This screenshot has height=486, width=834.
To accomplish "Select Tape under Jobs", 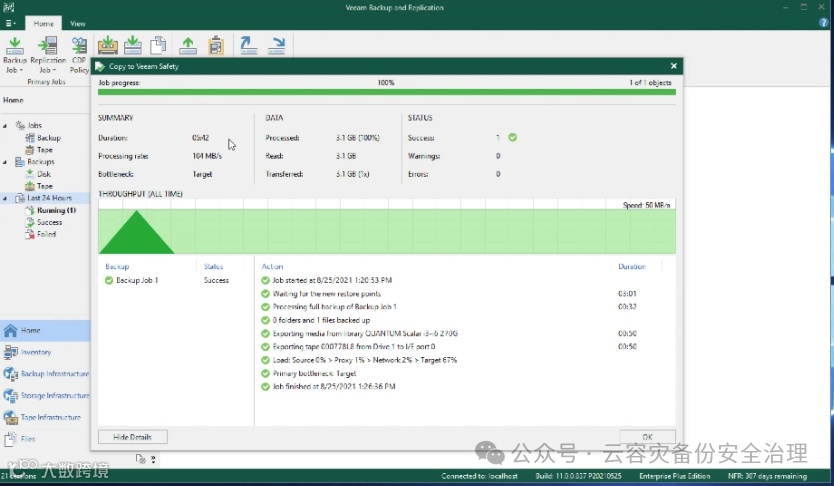I will tap(45, 150).
